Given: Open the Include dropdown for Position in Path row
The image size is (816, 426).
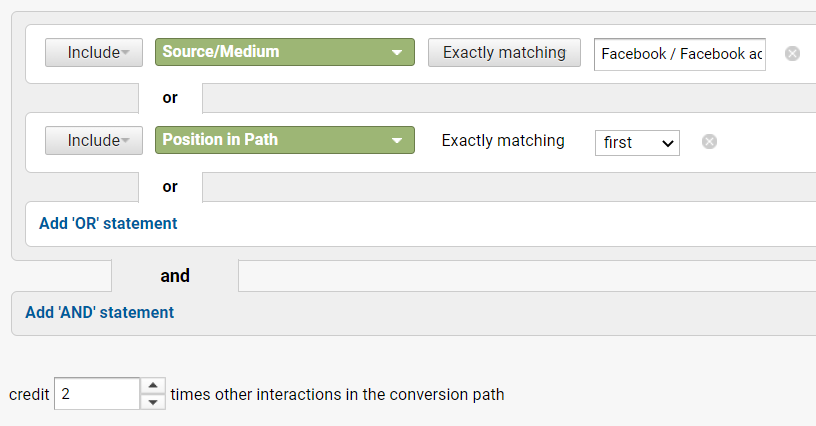Looking at the screenshot, I should (94, 141).
